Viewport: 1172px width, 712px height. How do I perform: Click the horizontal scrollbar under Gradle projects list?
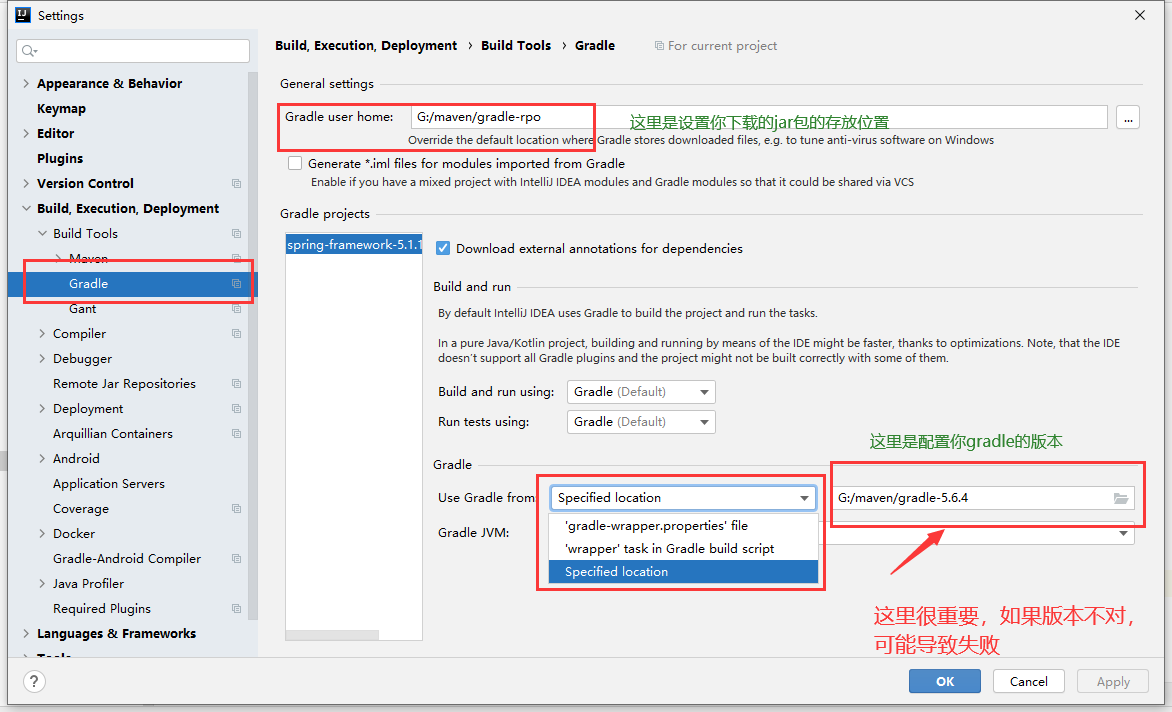(333, 635)
